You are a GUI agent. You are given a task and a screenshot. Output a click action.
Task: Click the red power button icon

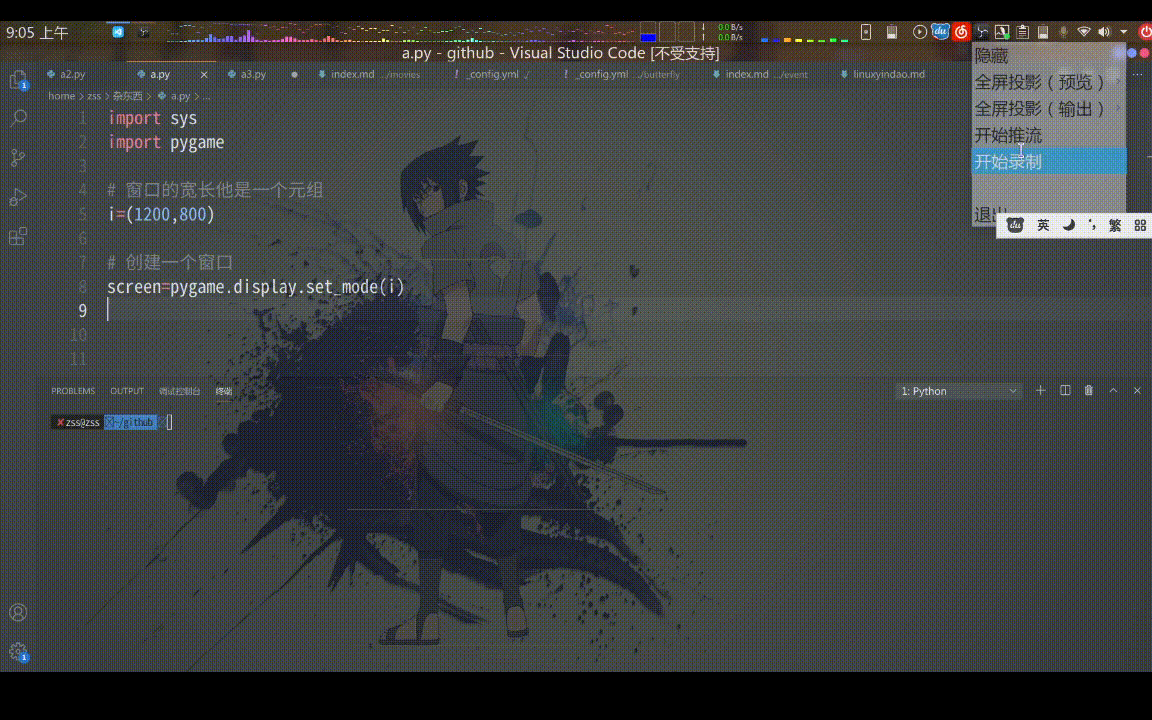click(x=1145, y=32)
